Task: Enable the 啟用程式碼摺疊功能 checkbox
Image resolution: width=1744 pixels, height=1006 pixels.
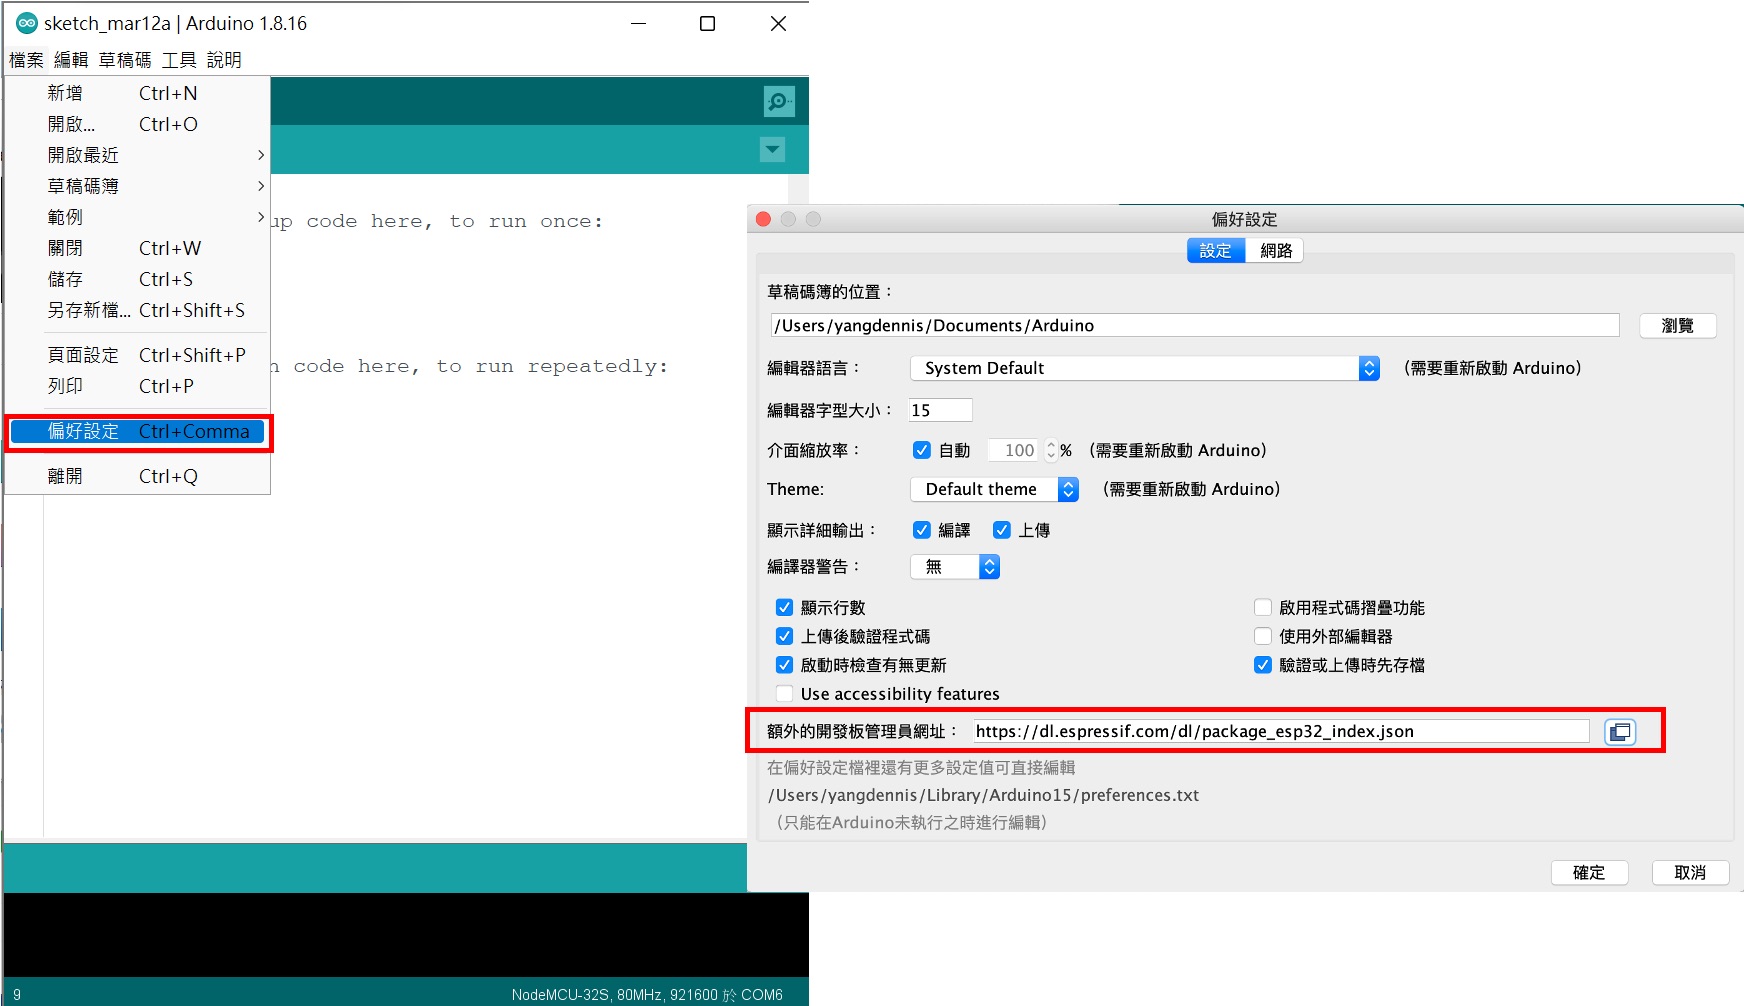Action: pyautogui.click(x=1263, y=607)
